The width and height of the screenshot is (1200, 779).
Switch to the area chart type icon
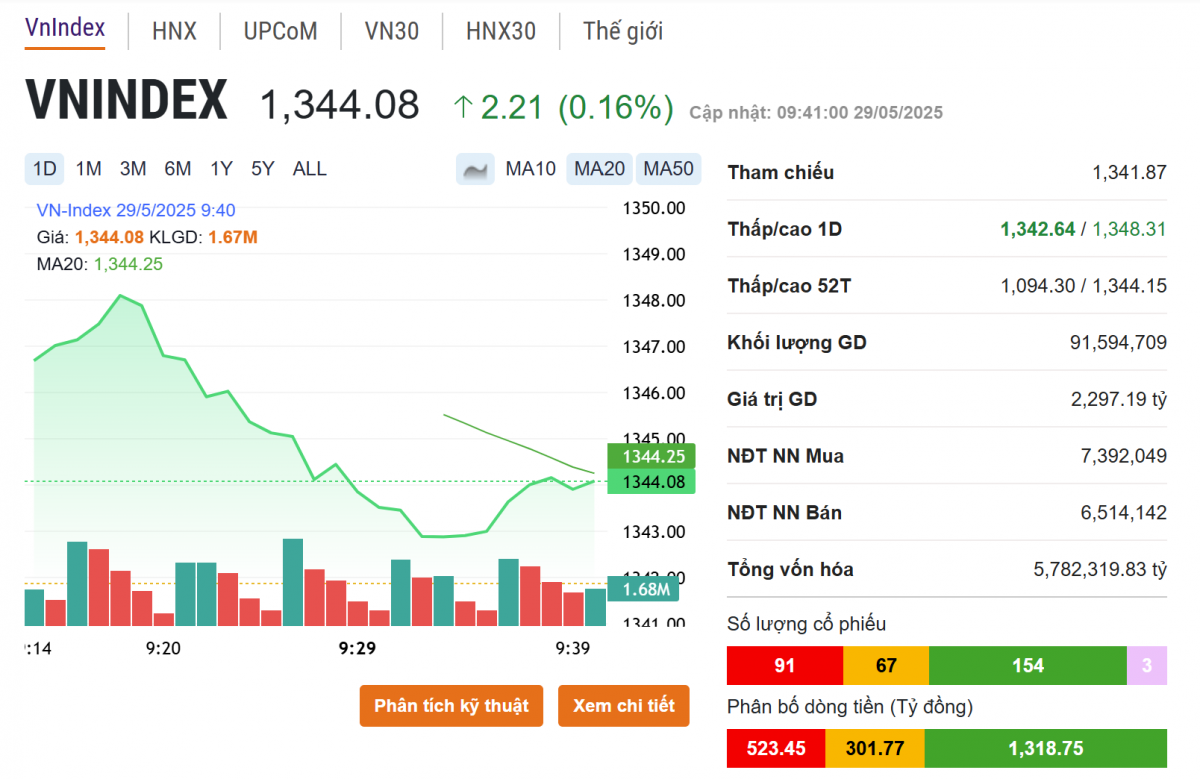[475, 169]
